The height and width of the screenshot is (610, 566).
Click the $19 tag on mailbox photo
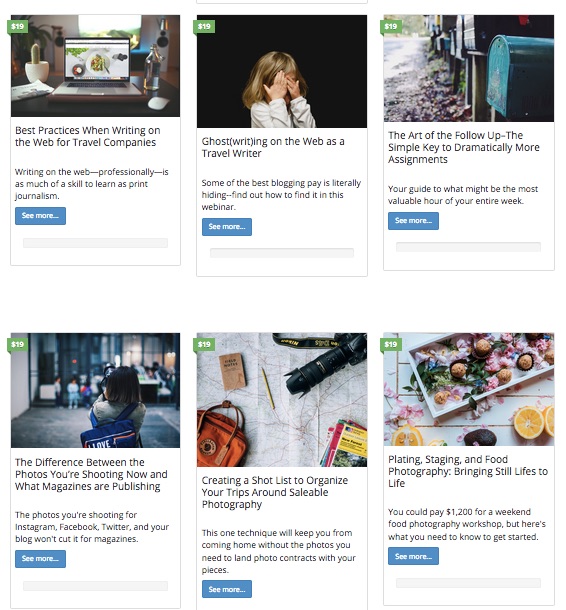click(391, 26)
